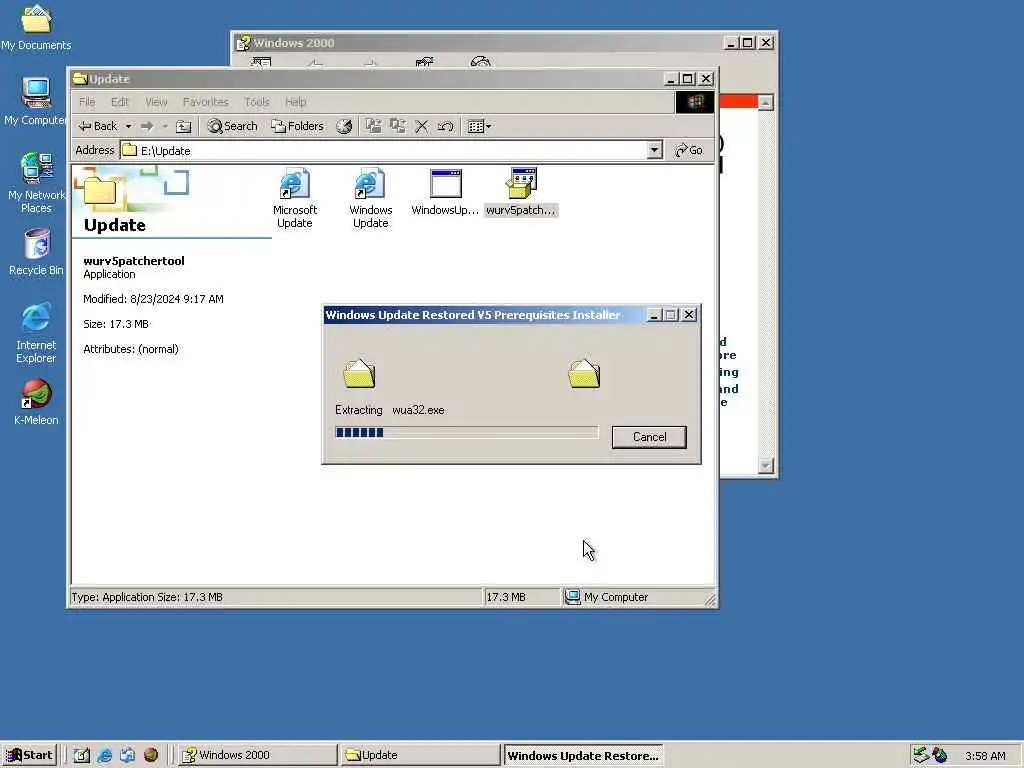Open the Edit menu
Image resolution: width=1024 pixels, height=768 pixels.
[120, 102]
